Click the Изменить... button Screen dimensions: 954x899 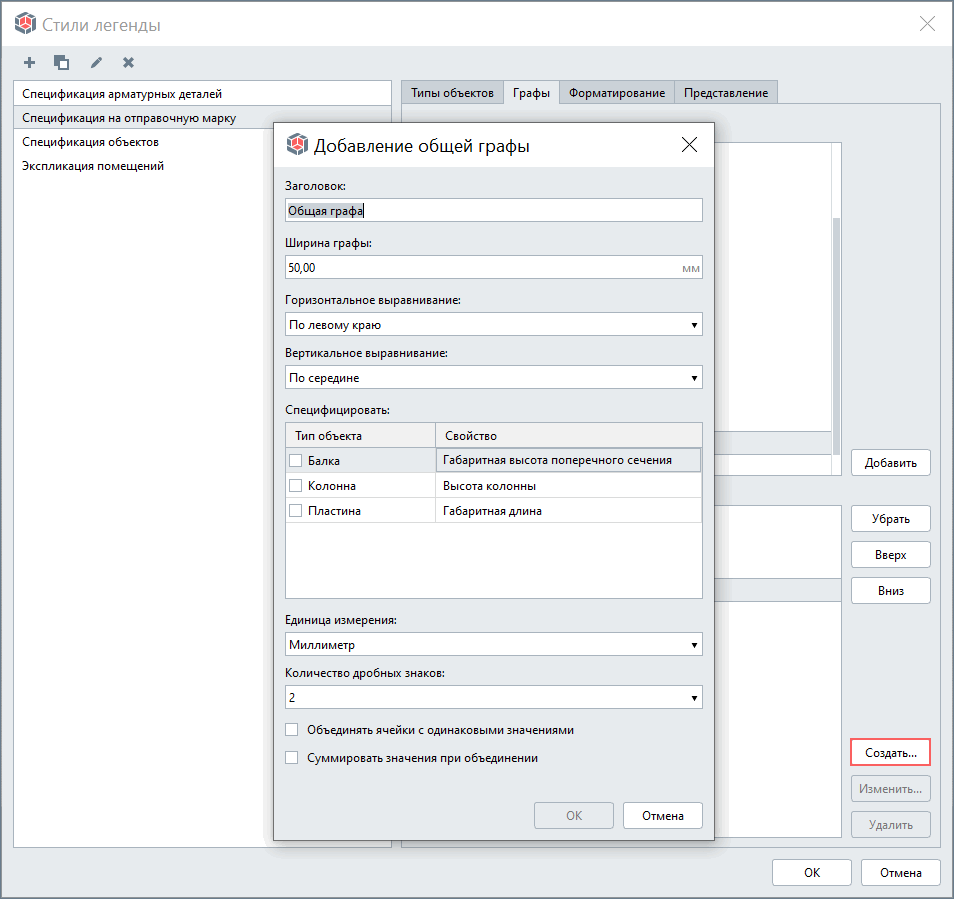point(891,788)
